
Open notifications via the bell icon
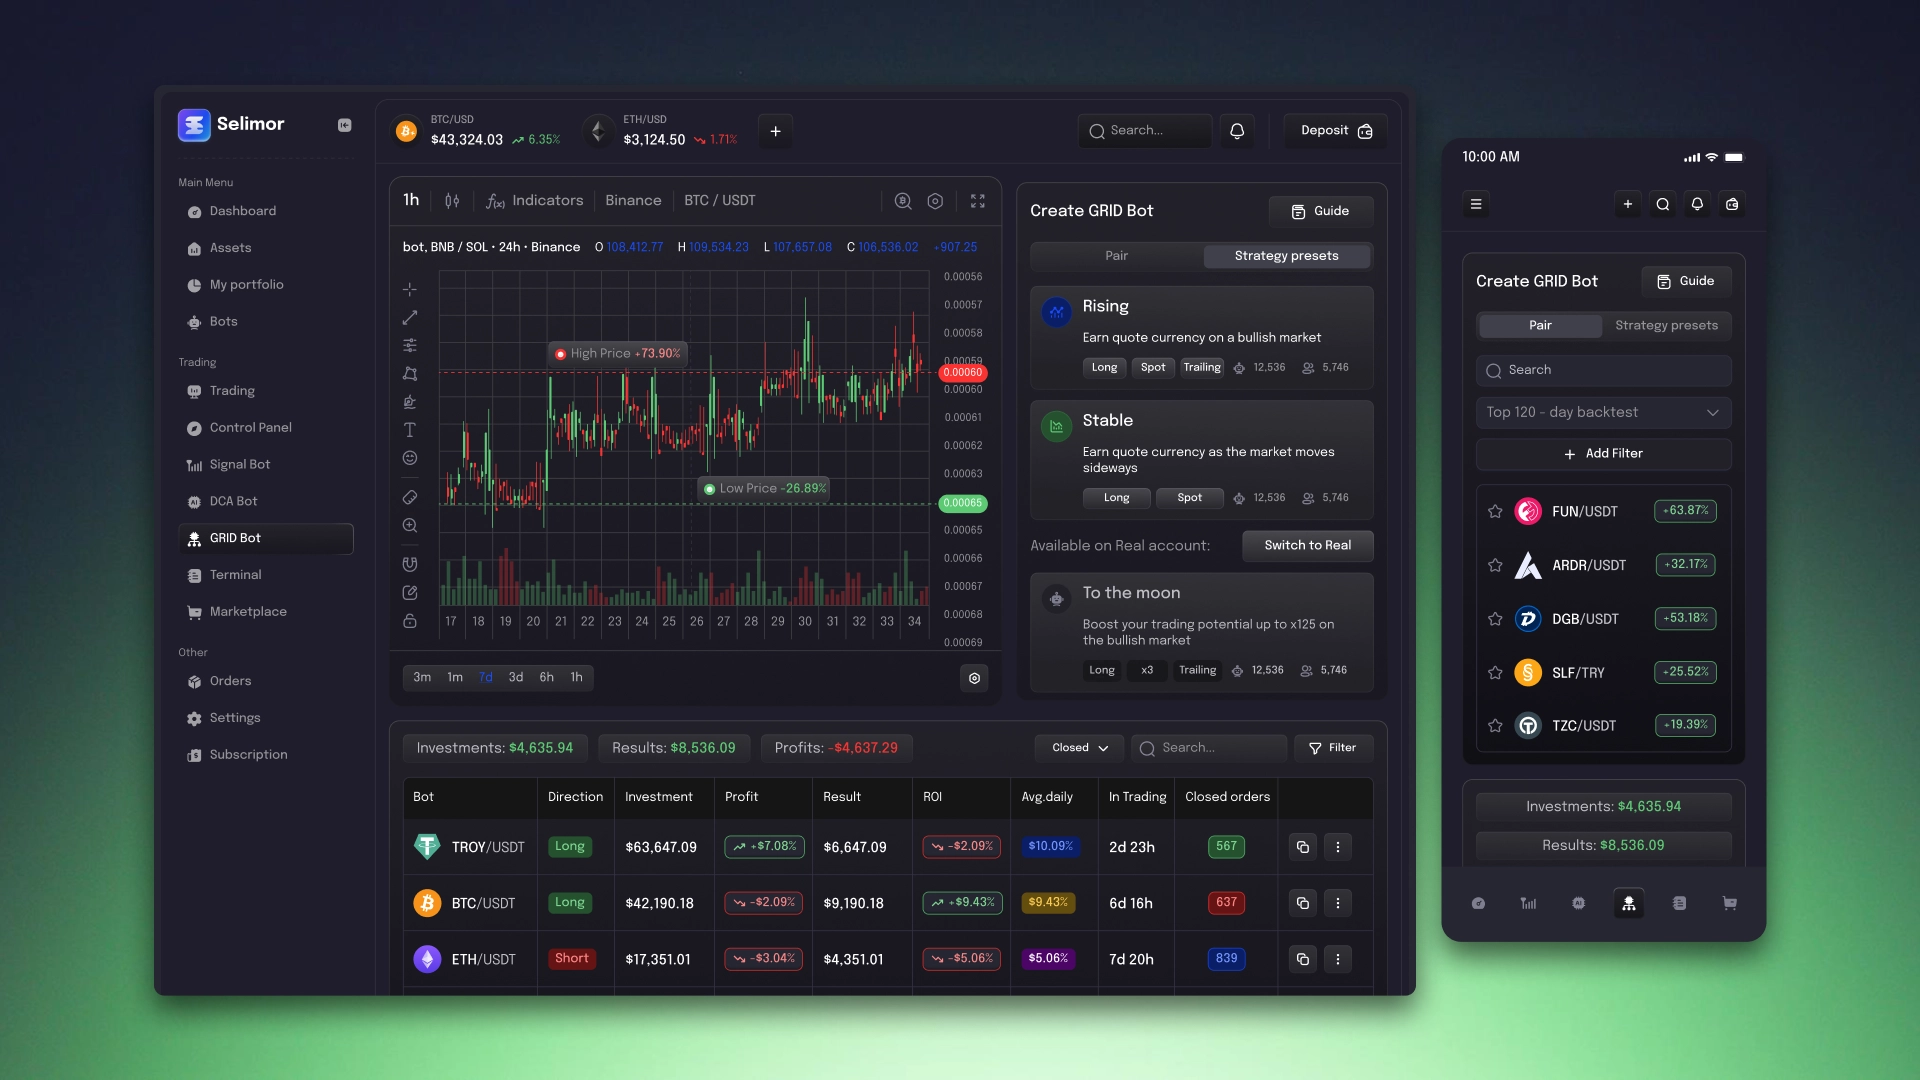pyautogui.click(x=1236, y=130)
